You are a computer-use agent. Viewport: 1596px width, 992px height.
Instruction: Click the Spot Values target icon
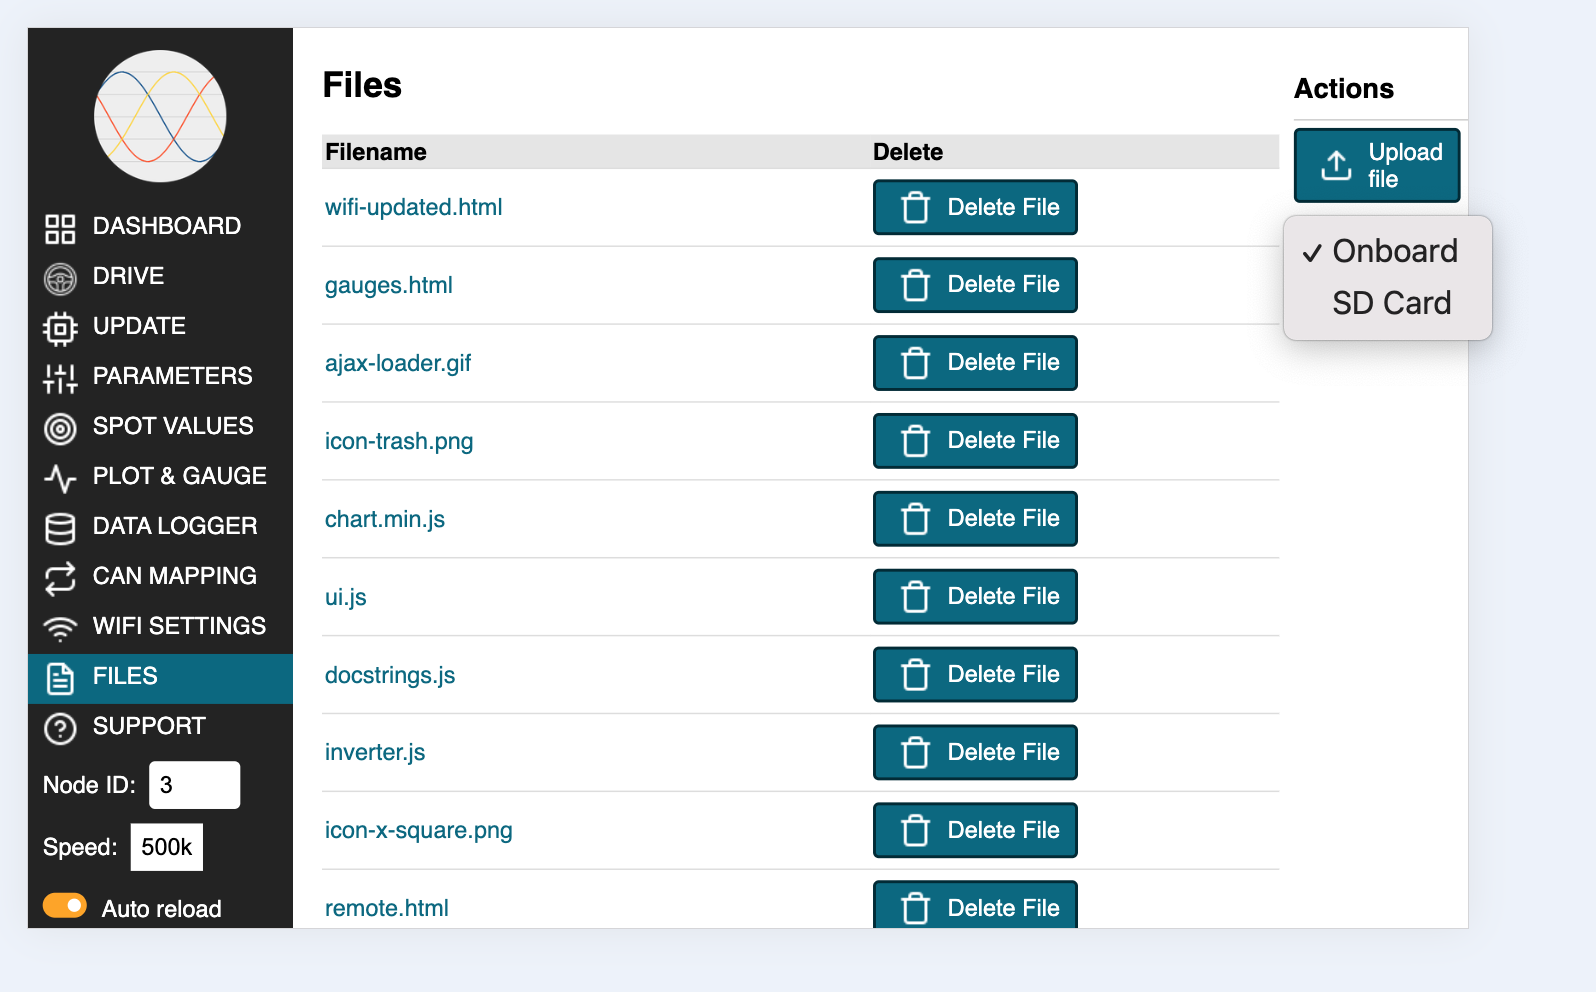click(60, 428)
